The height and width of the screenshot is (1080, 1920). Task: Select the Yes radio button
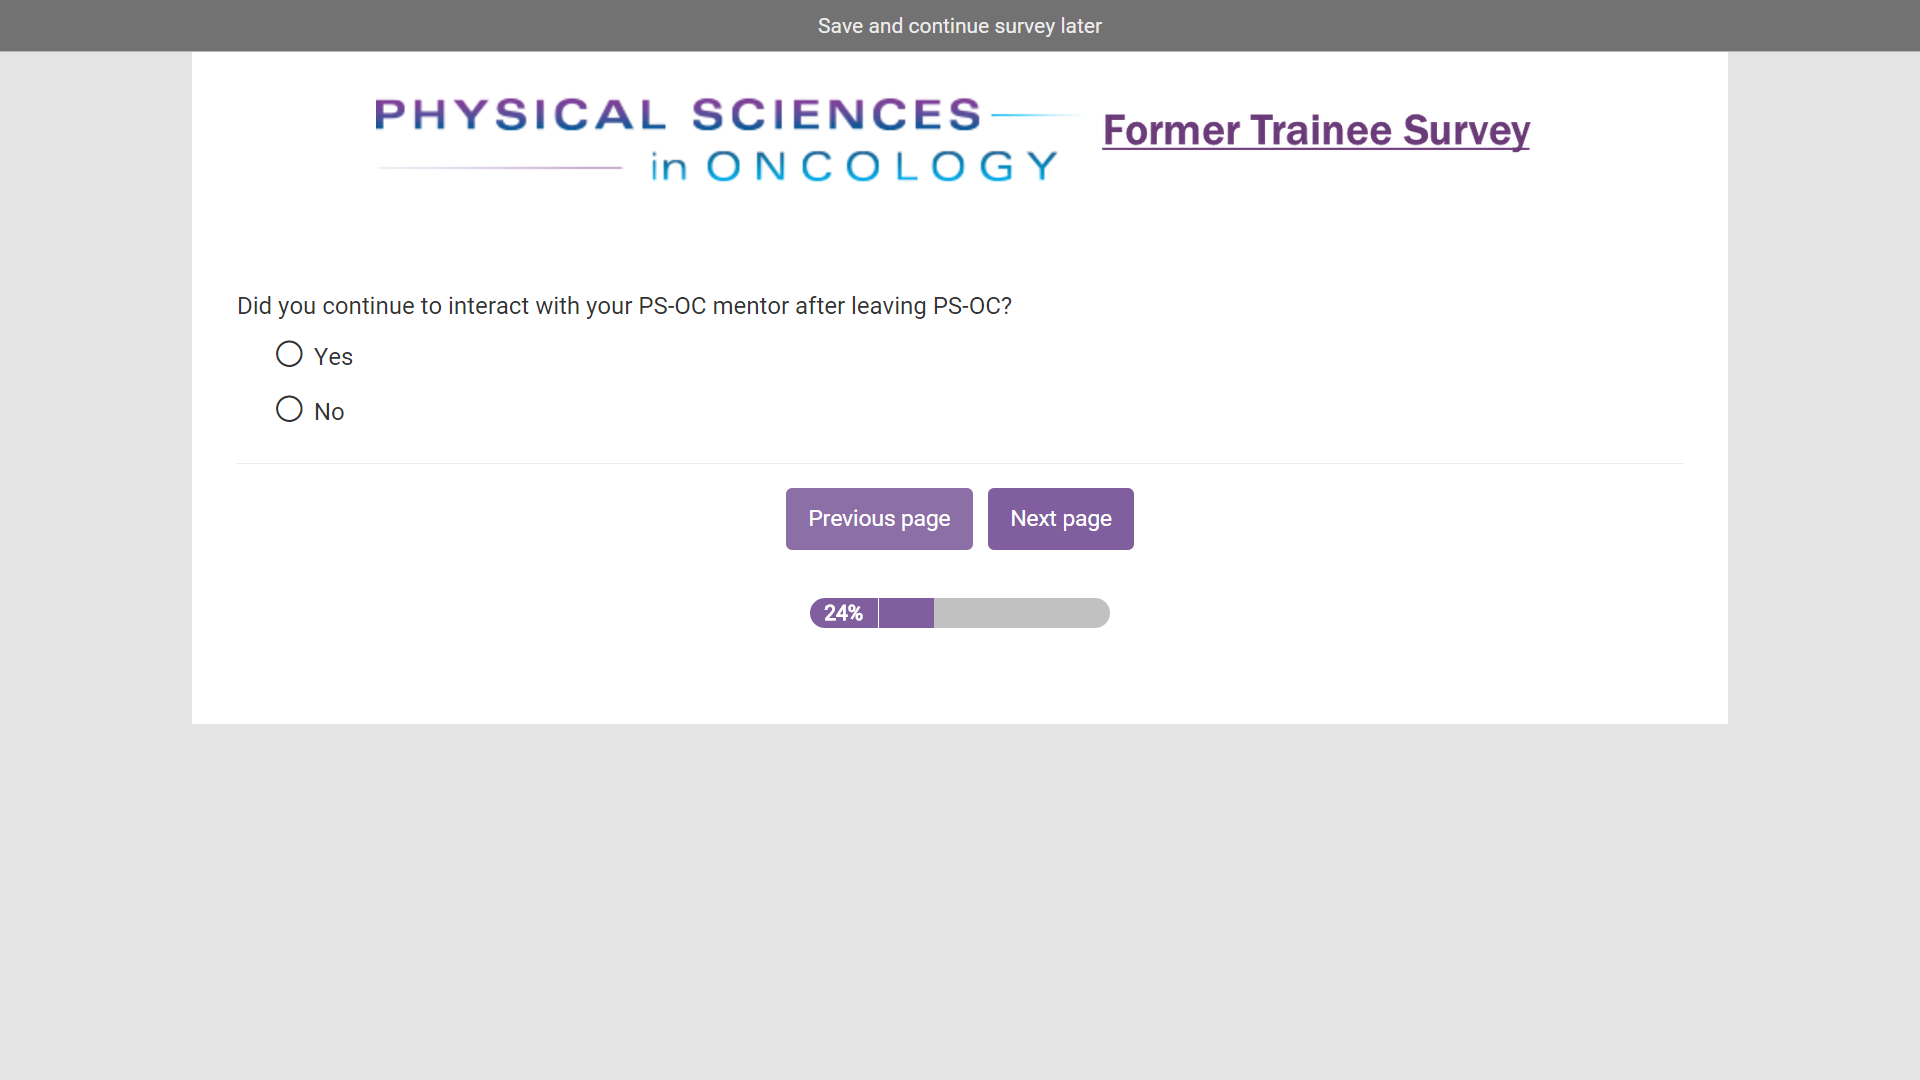[289, 354]
